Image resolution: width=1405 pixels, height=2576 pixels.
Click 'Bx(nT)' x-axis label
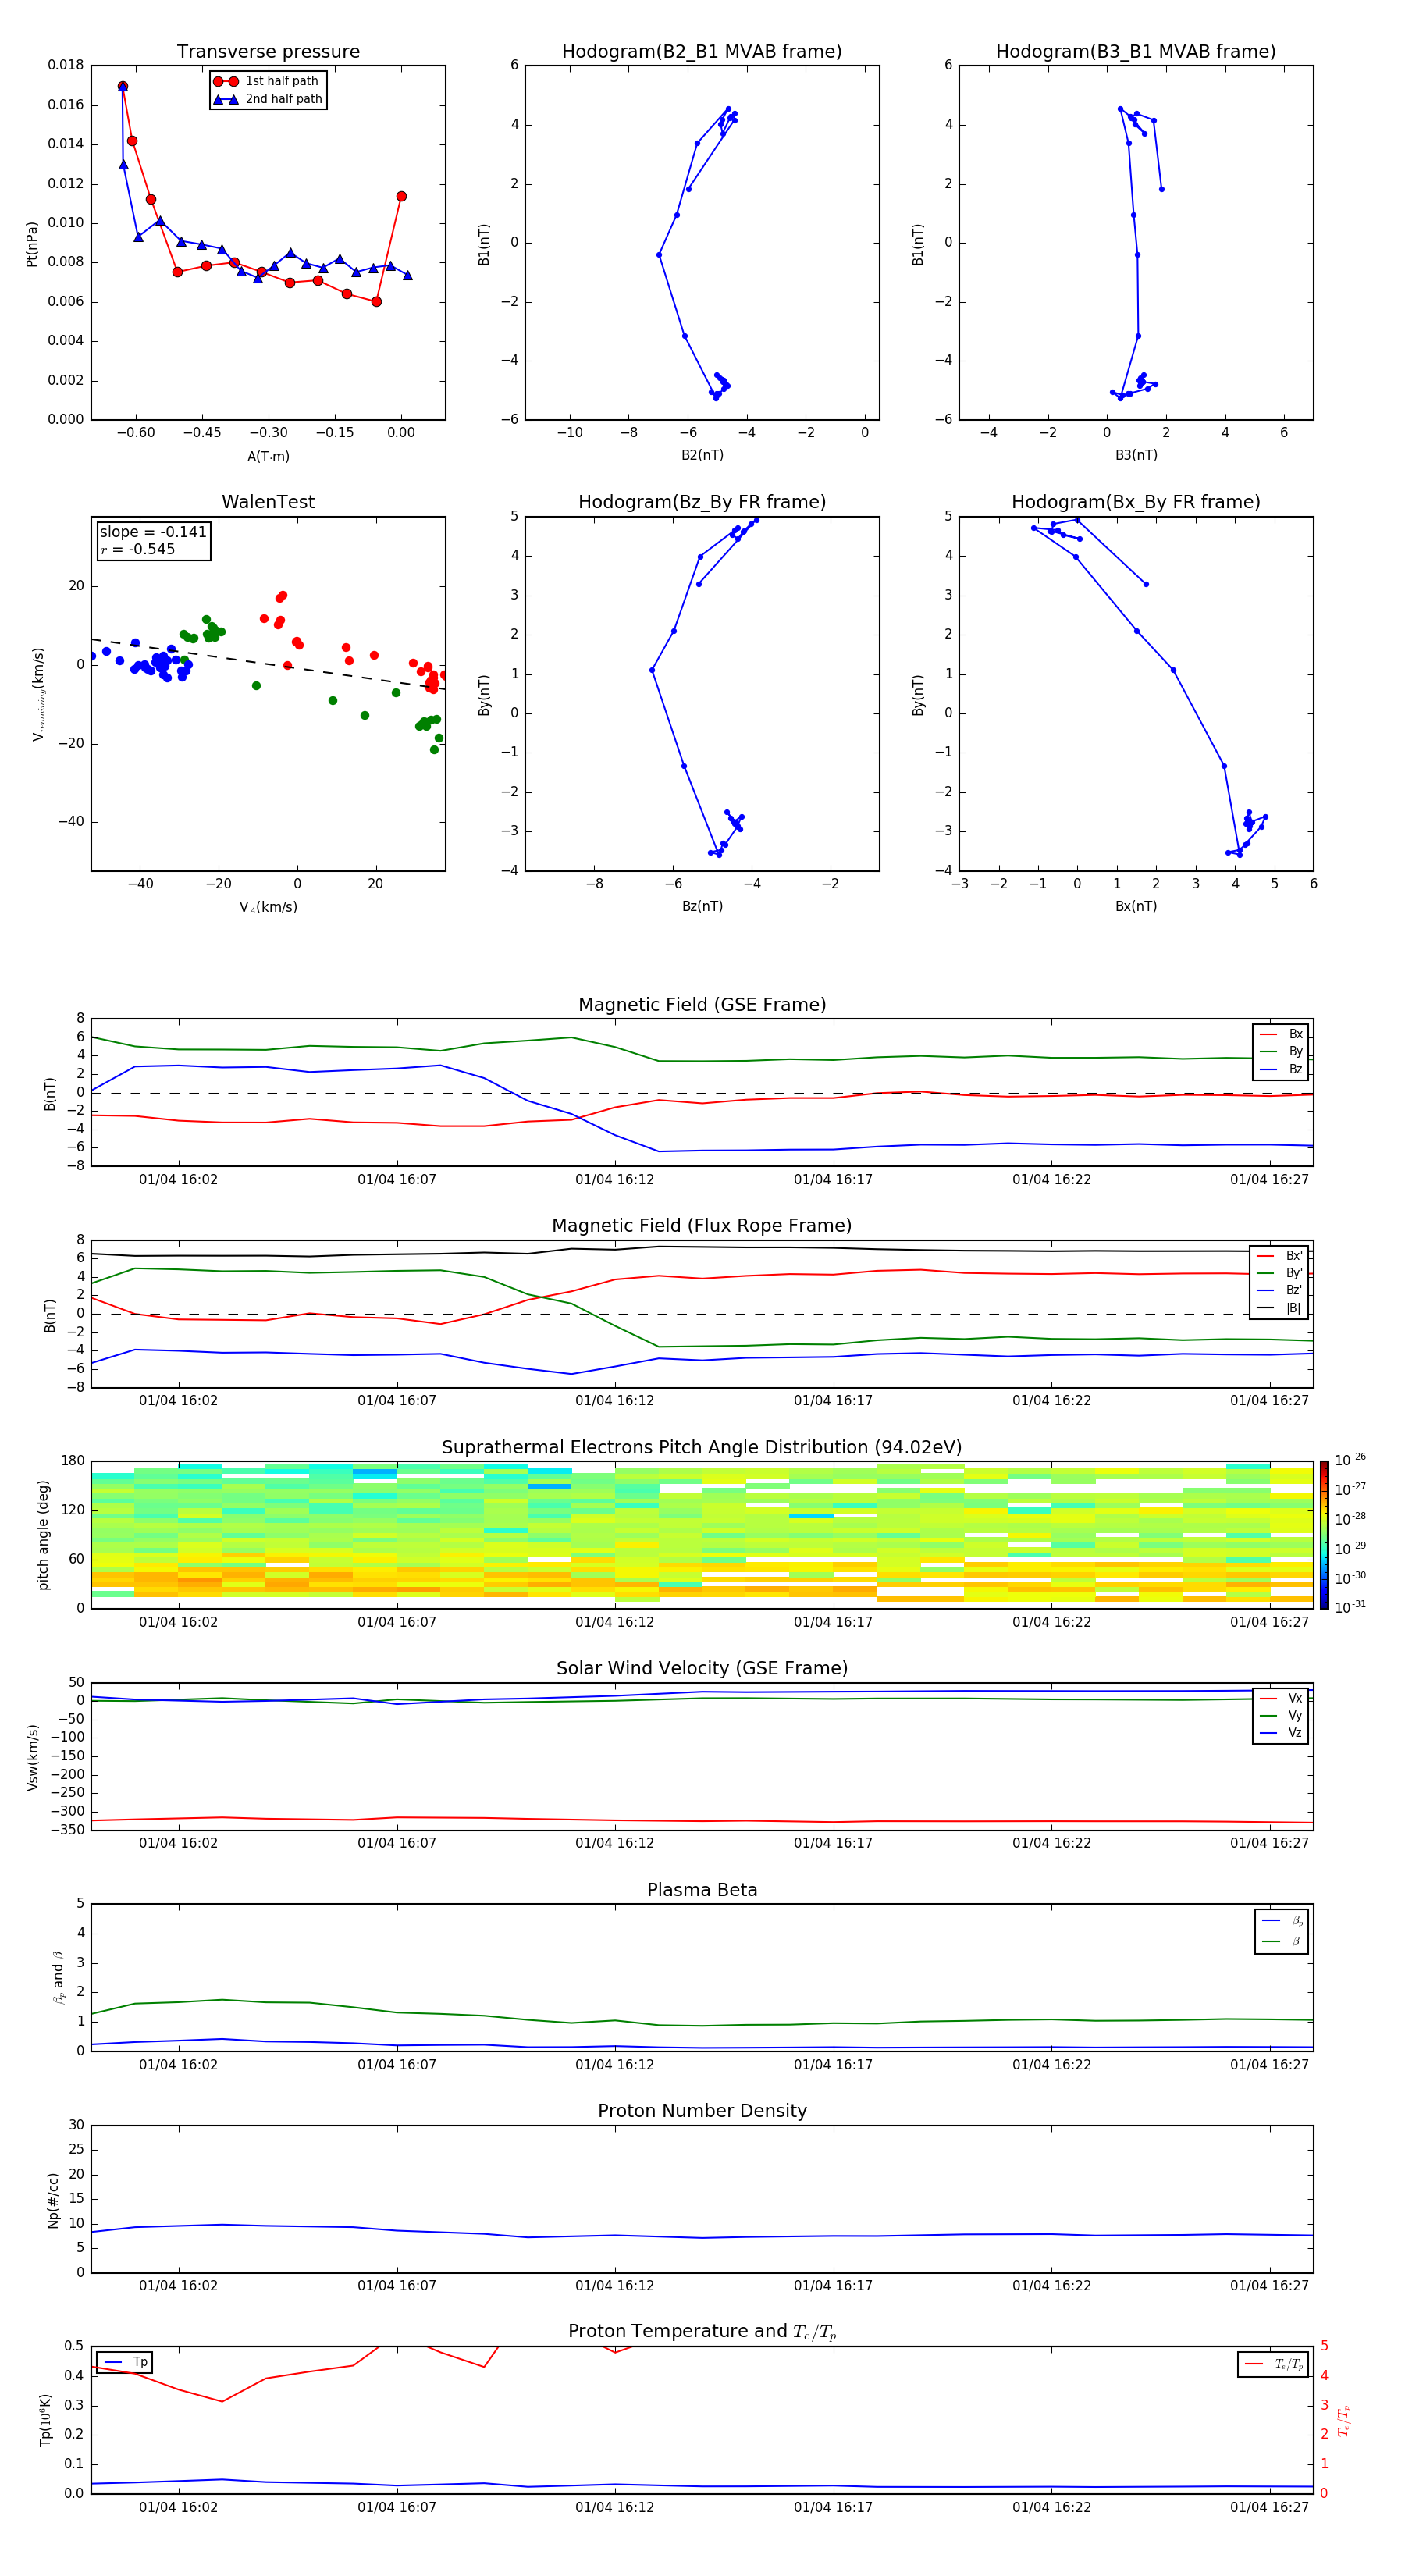(x=1136, y=906)
